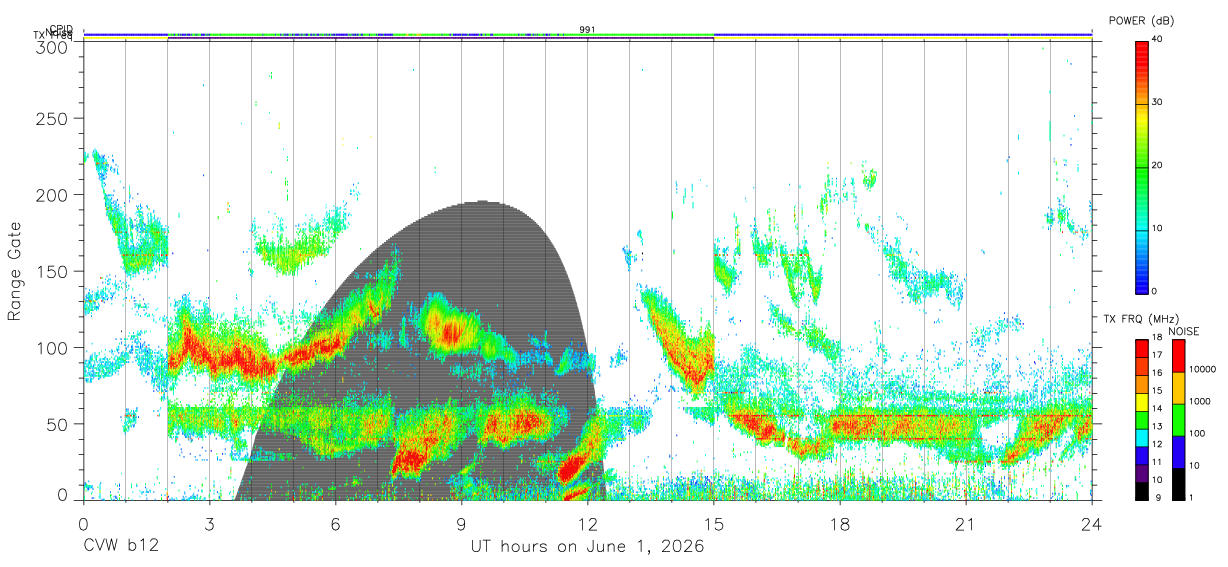1228x567 pixels.
Task: Click the 3 tick on the UT hours axis
Action: point(210,523)
